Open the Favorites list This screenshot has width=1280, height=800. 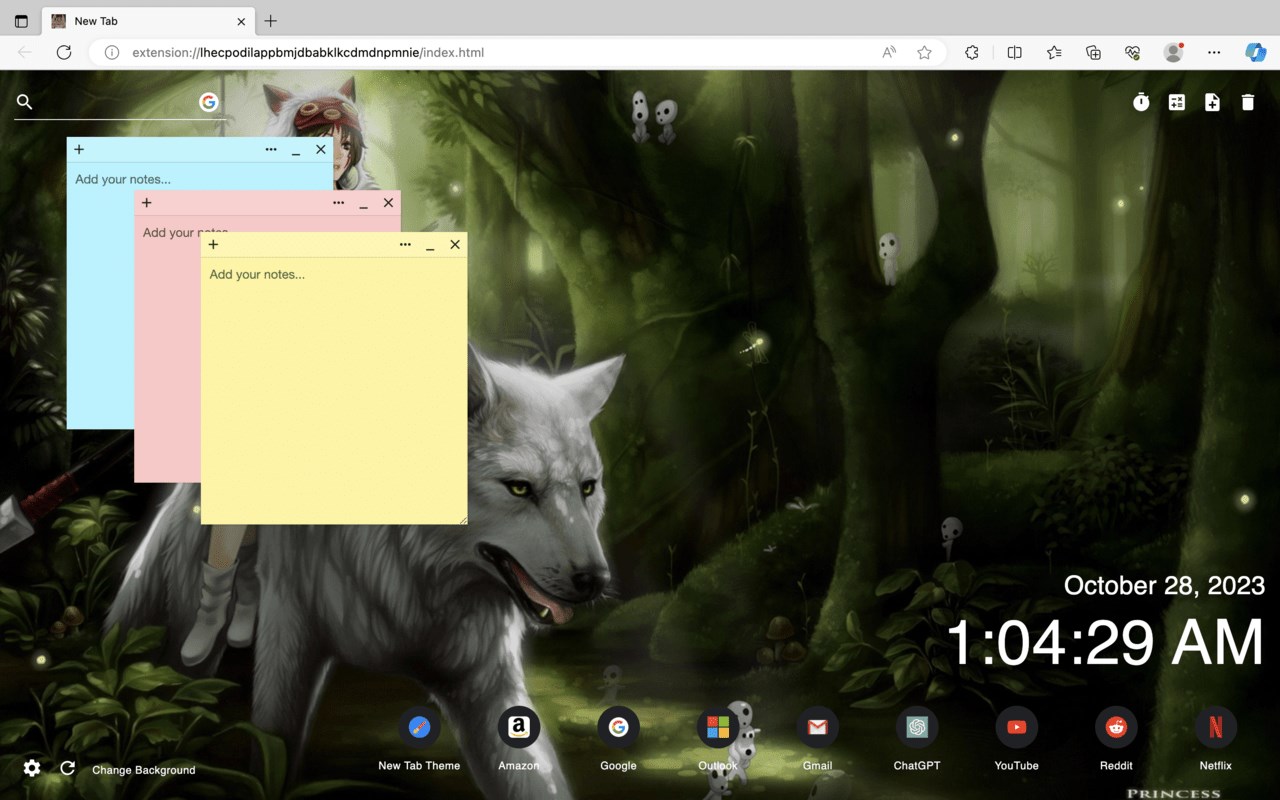click(1054, 52)
